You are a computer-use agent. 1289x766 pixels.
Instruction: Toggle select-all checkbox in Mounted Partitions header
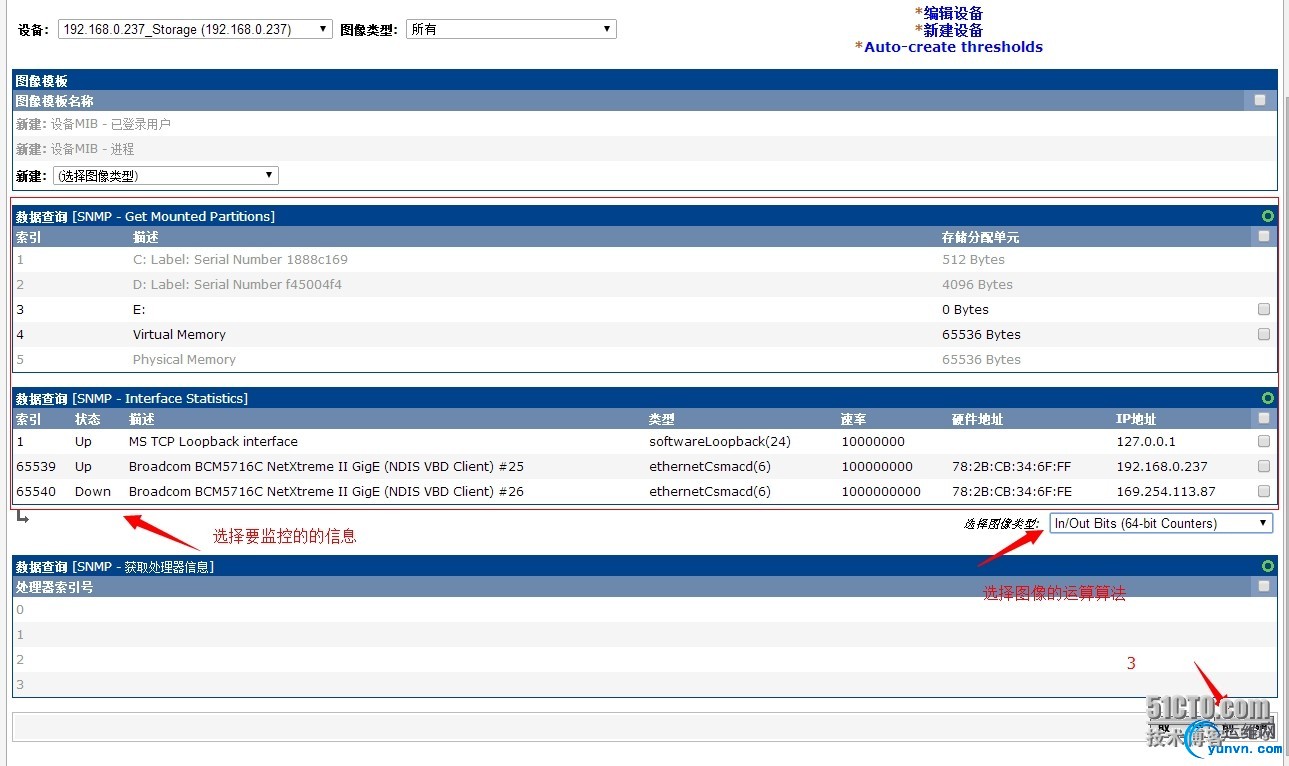1264,237
